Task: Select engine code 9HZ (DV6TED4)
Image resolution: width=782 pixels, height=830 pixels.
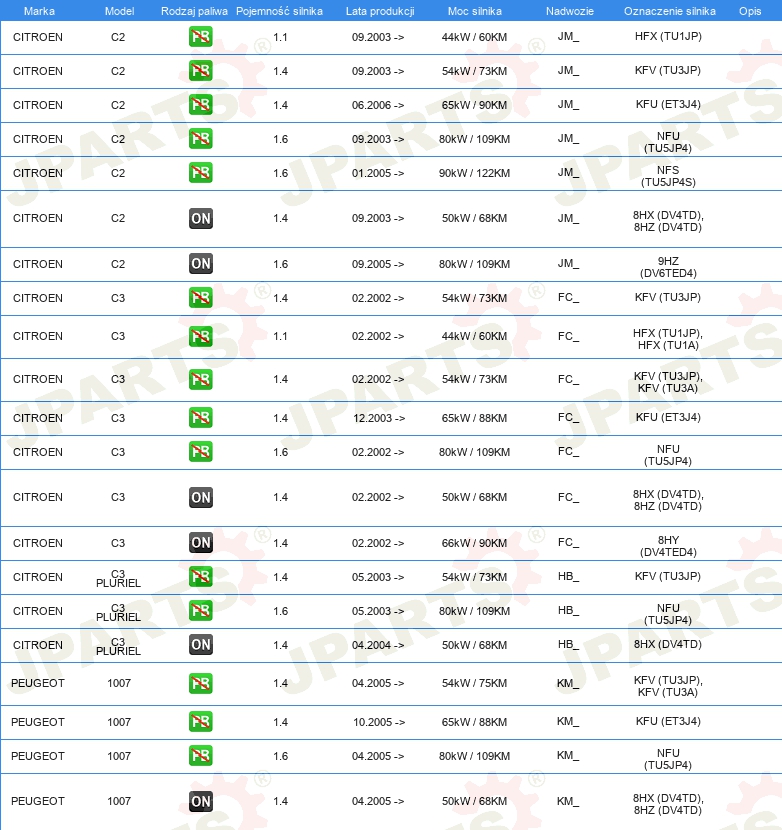Action: coord(668,267)
